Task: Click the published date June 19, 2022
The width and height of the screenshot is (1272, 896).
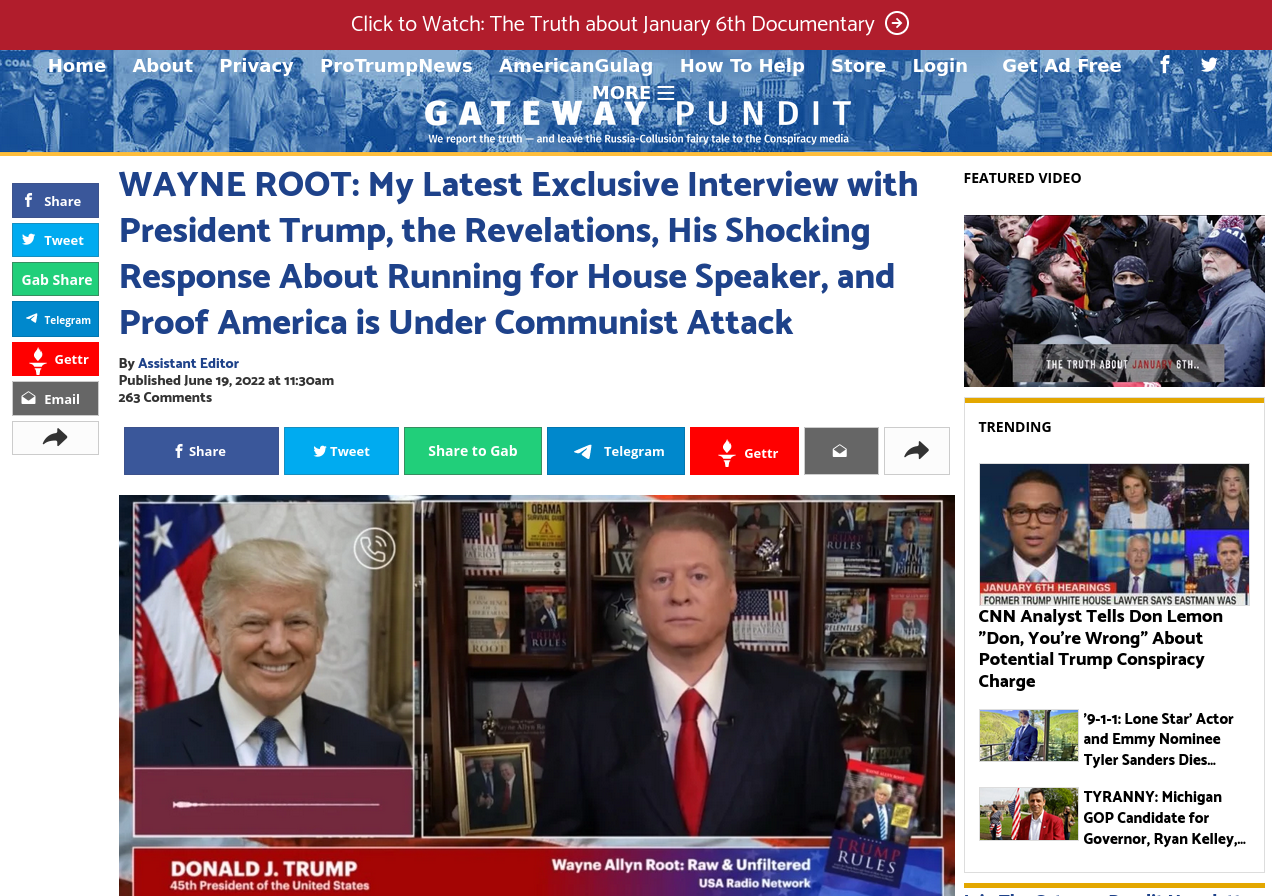Action: 226,380
